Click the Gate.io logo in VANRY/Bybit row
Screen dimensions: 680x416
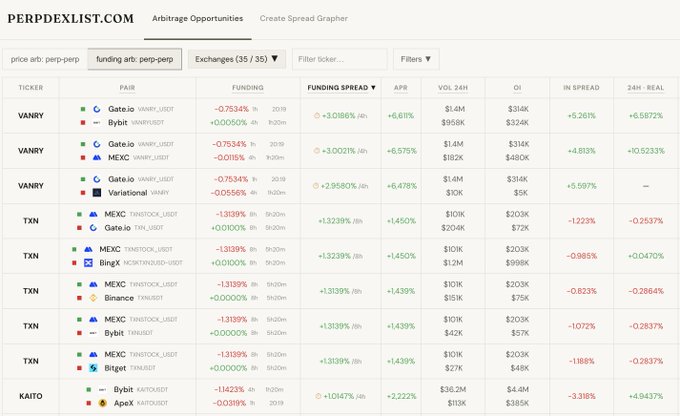[97, 109]
